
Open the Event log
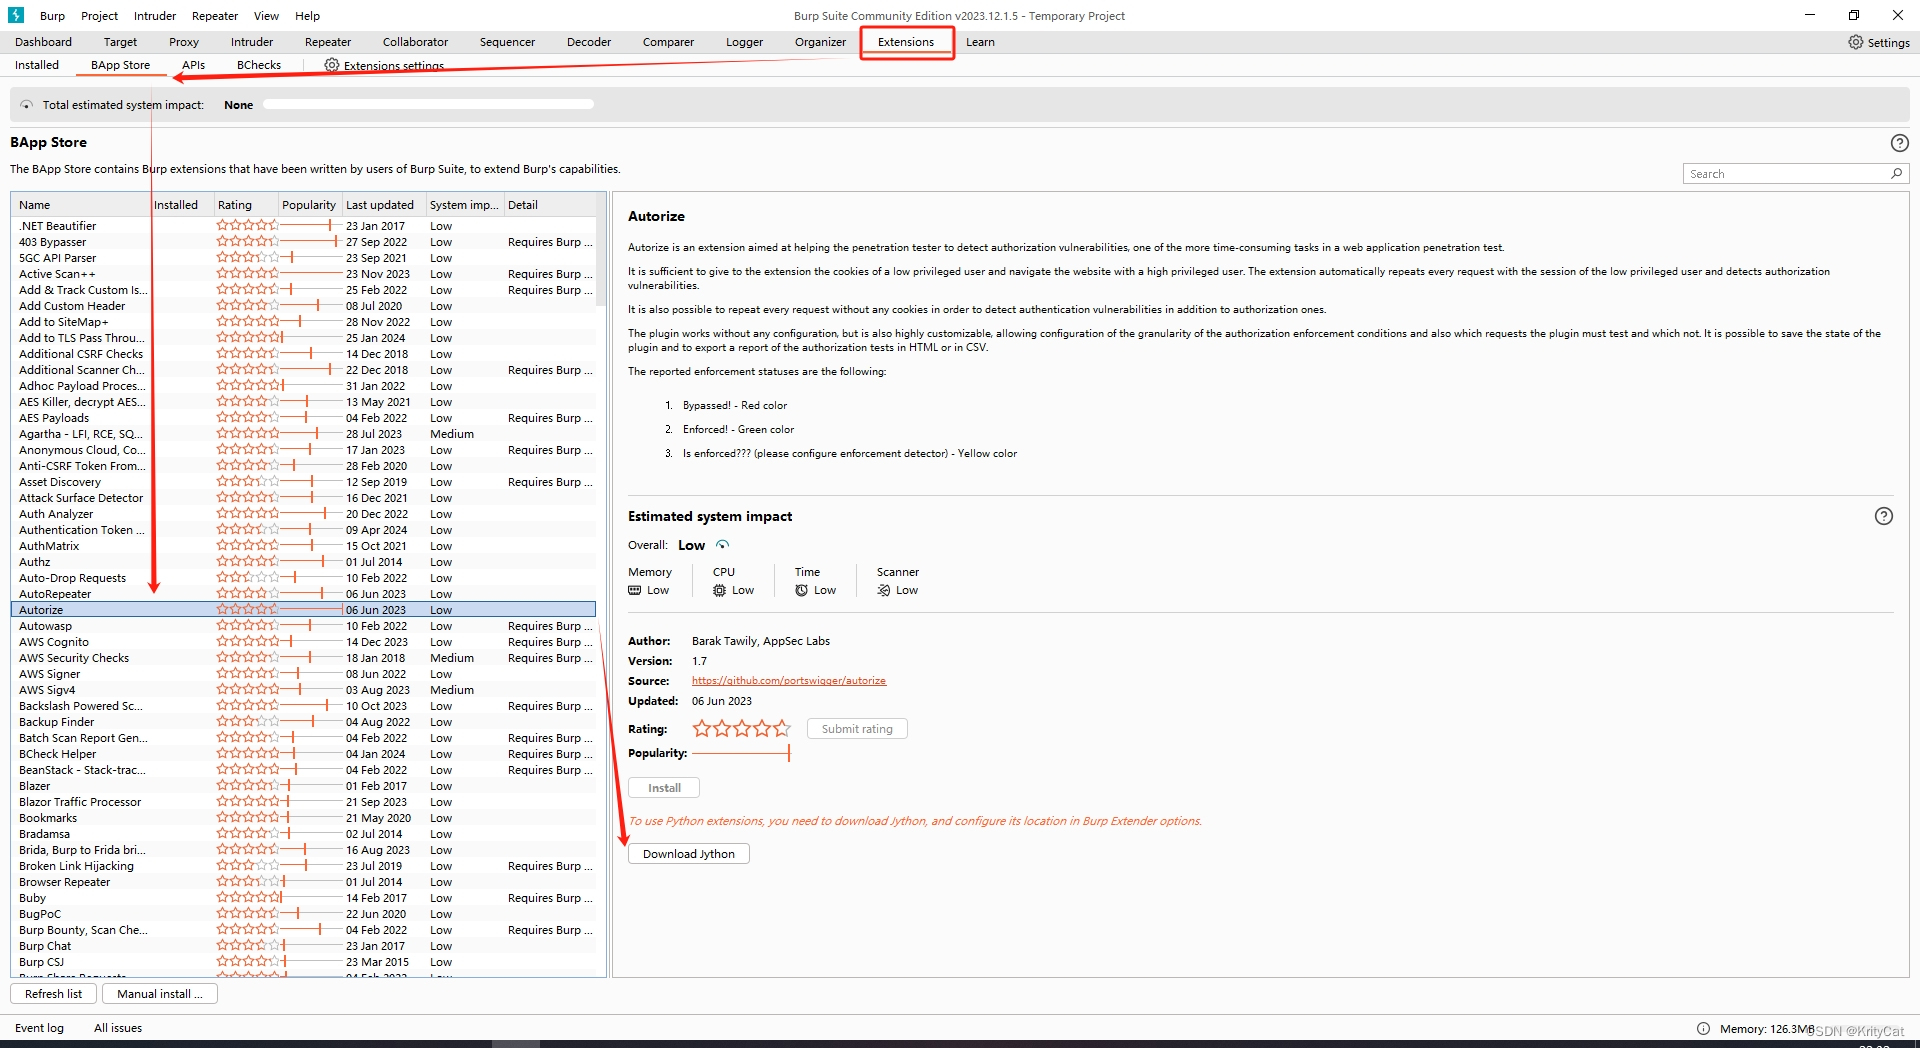(x=39, y=1028)
